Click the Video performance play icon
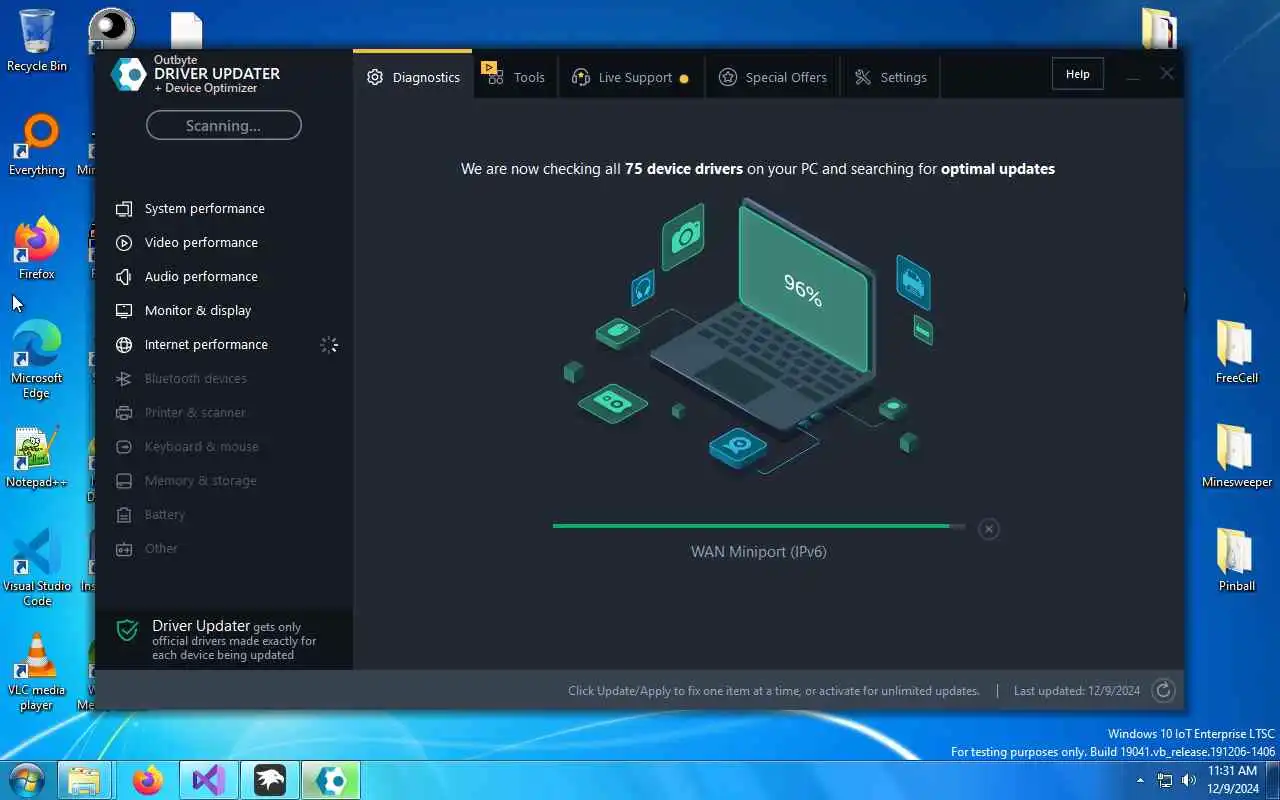1280x800 pixels. 124,242
